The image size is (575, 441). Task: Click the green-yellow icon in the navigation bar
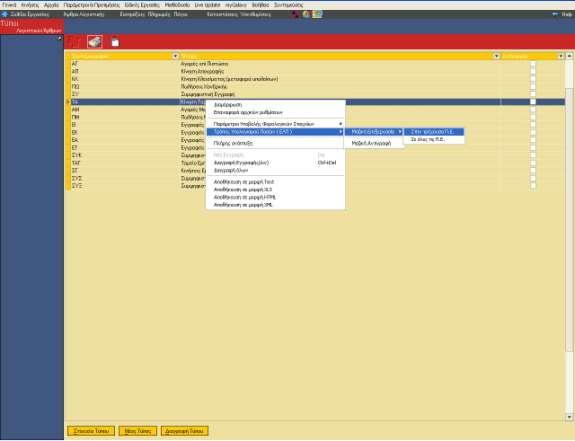pos(317,14)
